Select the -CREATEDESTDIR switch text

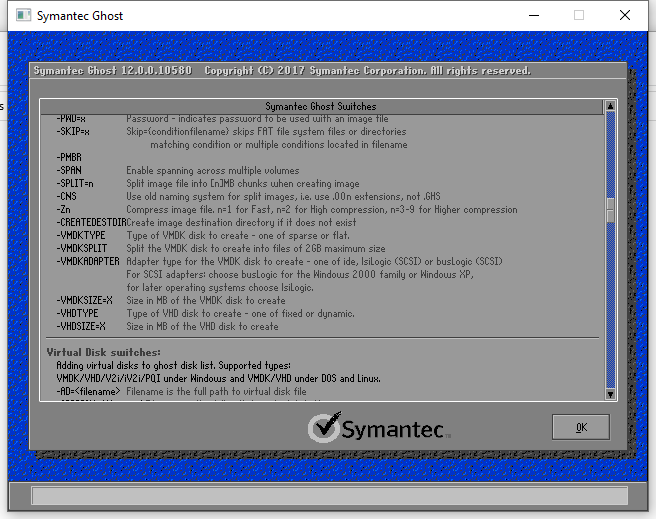pos(91,222)
